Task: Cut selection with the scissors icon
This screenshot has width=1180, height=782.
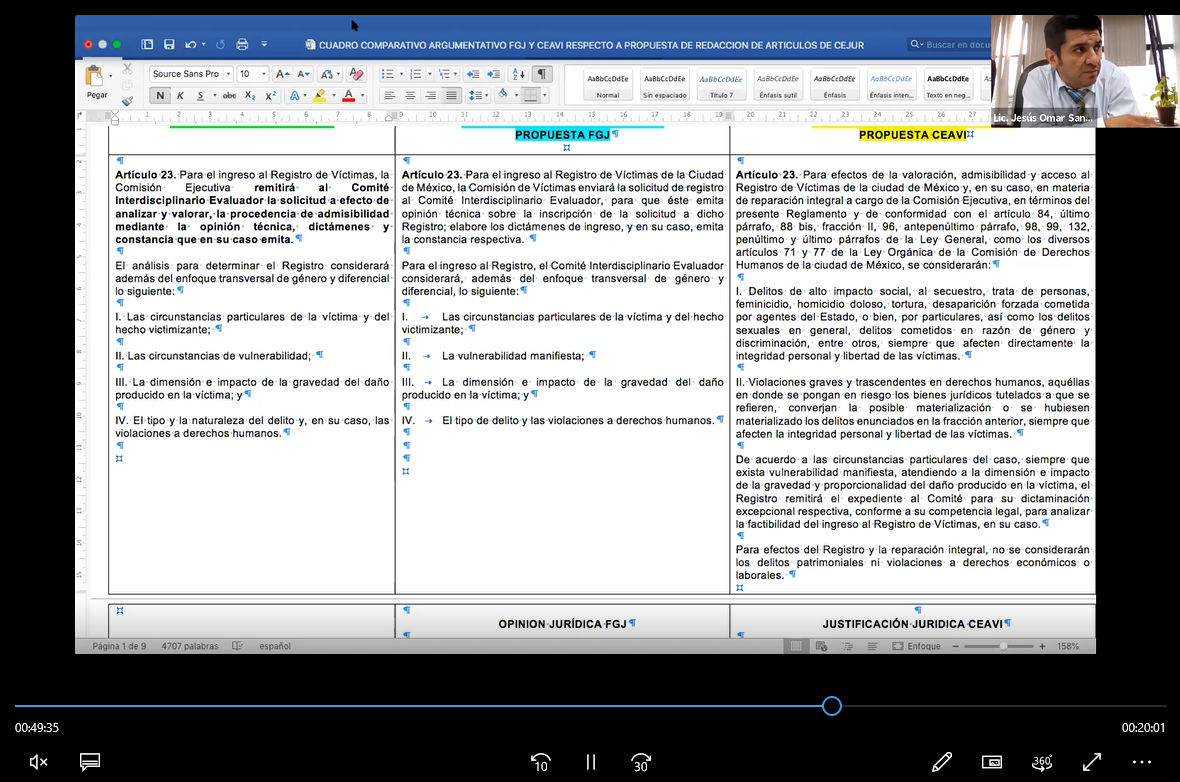Action: click(x=127, y=68)
